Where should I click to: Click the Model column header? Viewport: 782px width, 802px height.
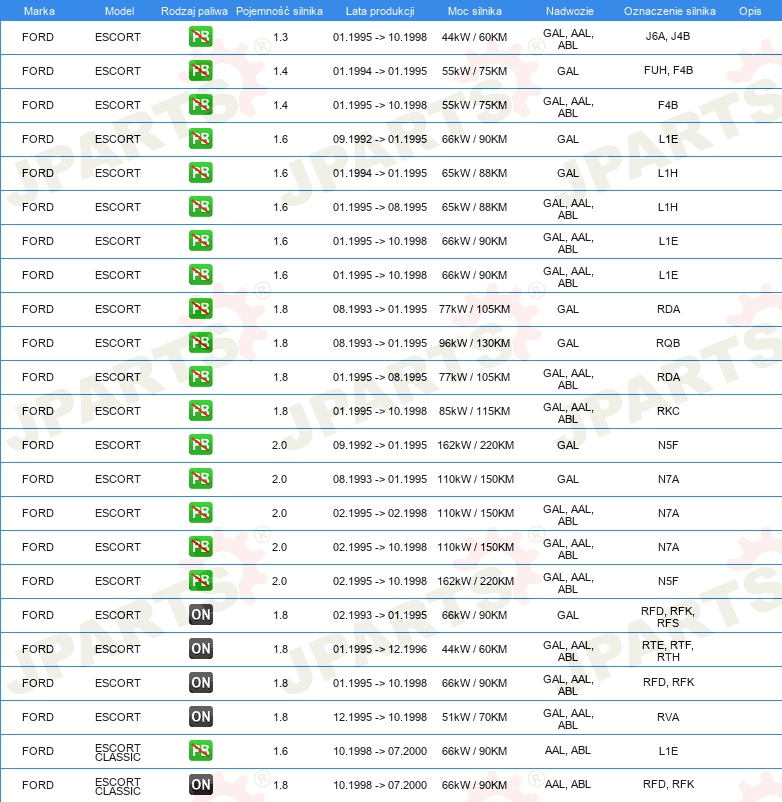(x=119, y=11)
